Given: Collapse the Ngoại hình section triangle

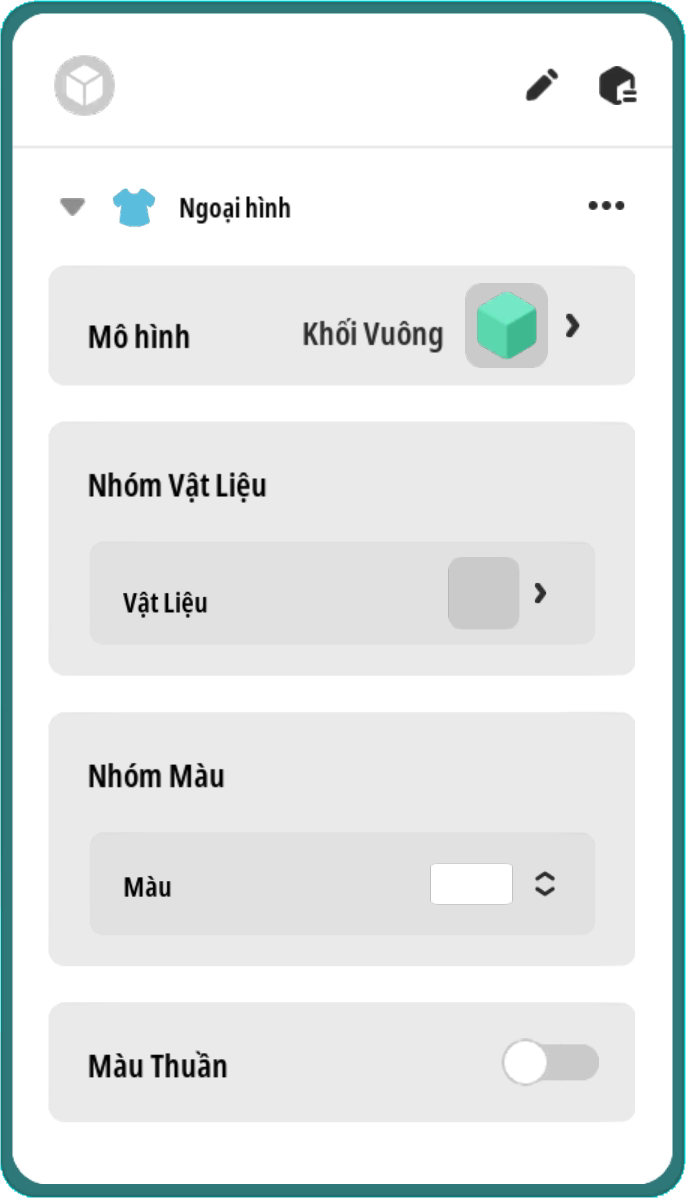Looking at the screenshot, I should pyautogui.click(x=72, y=207).
